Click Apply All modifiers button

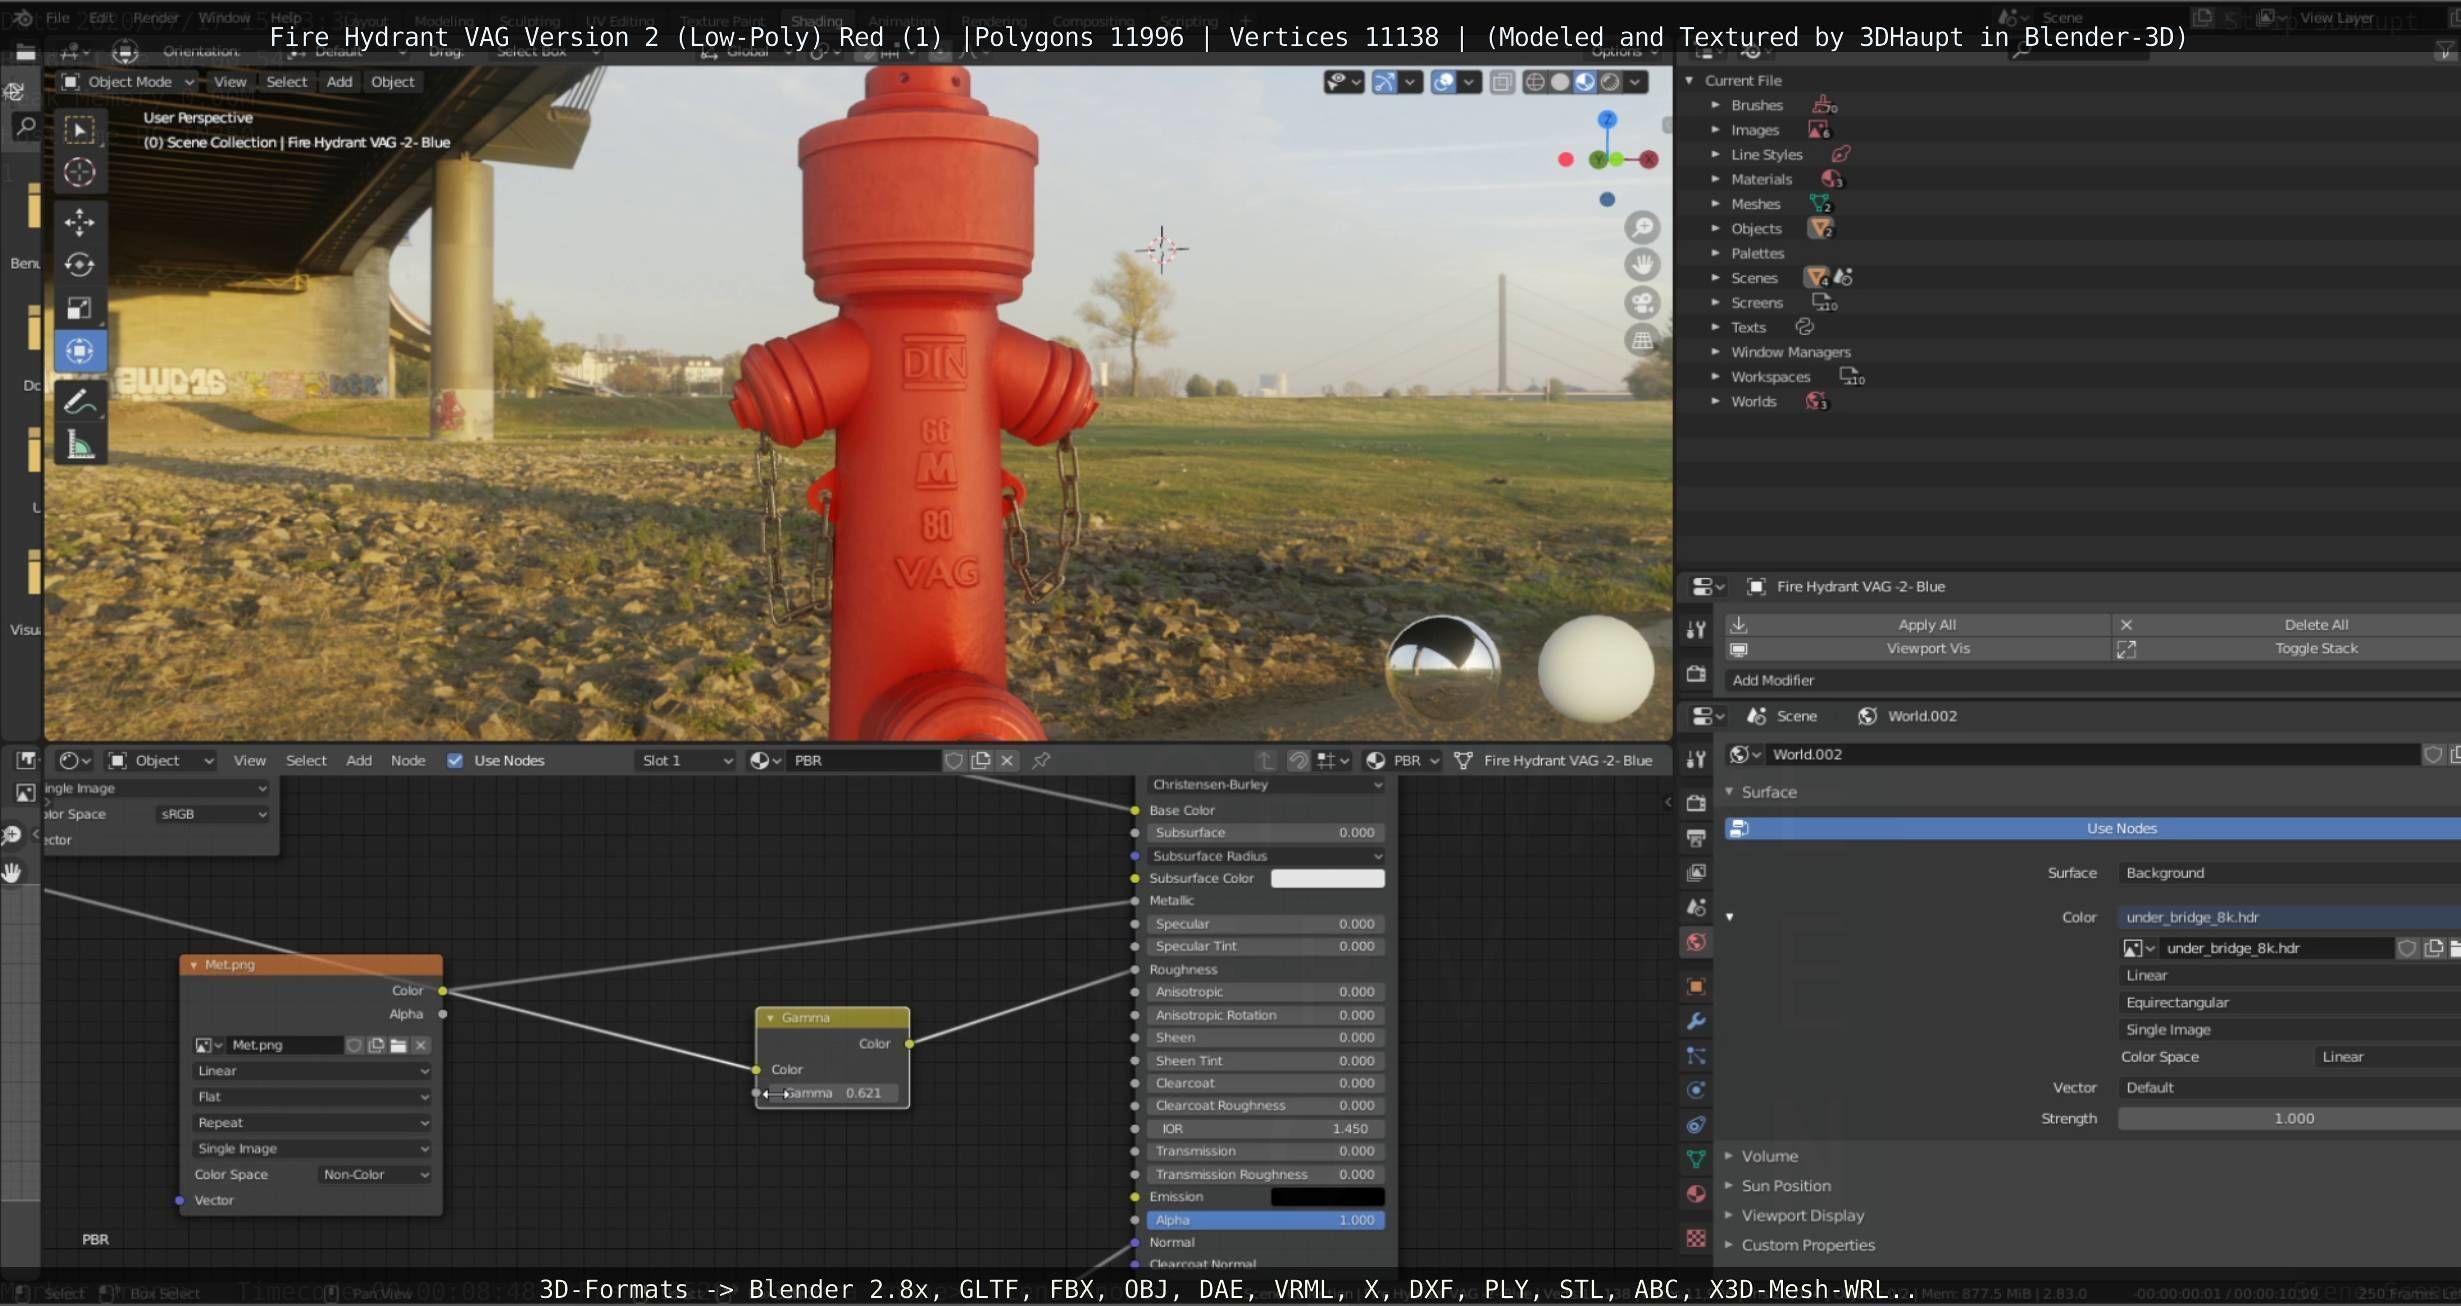click(1918, 625)
